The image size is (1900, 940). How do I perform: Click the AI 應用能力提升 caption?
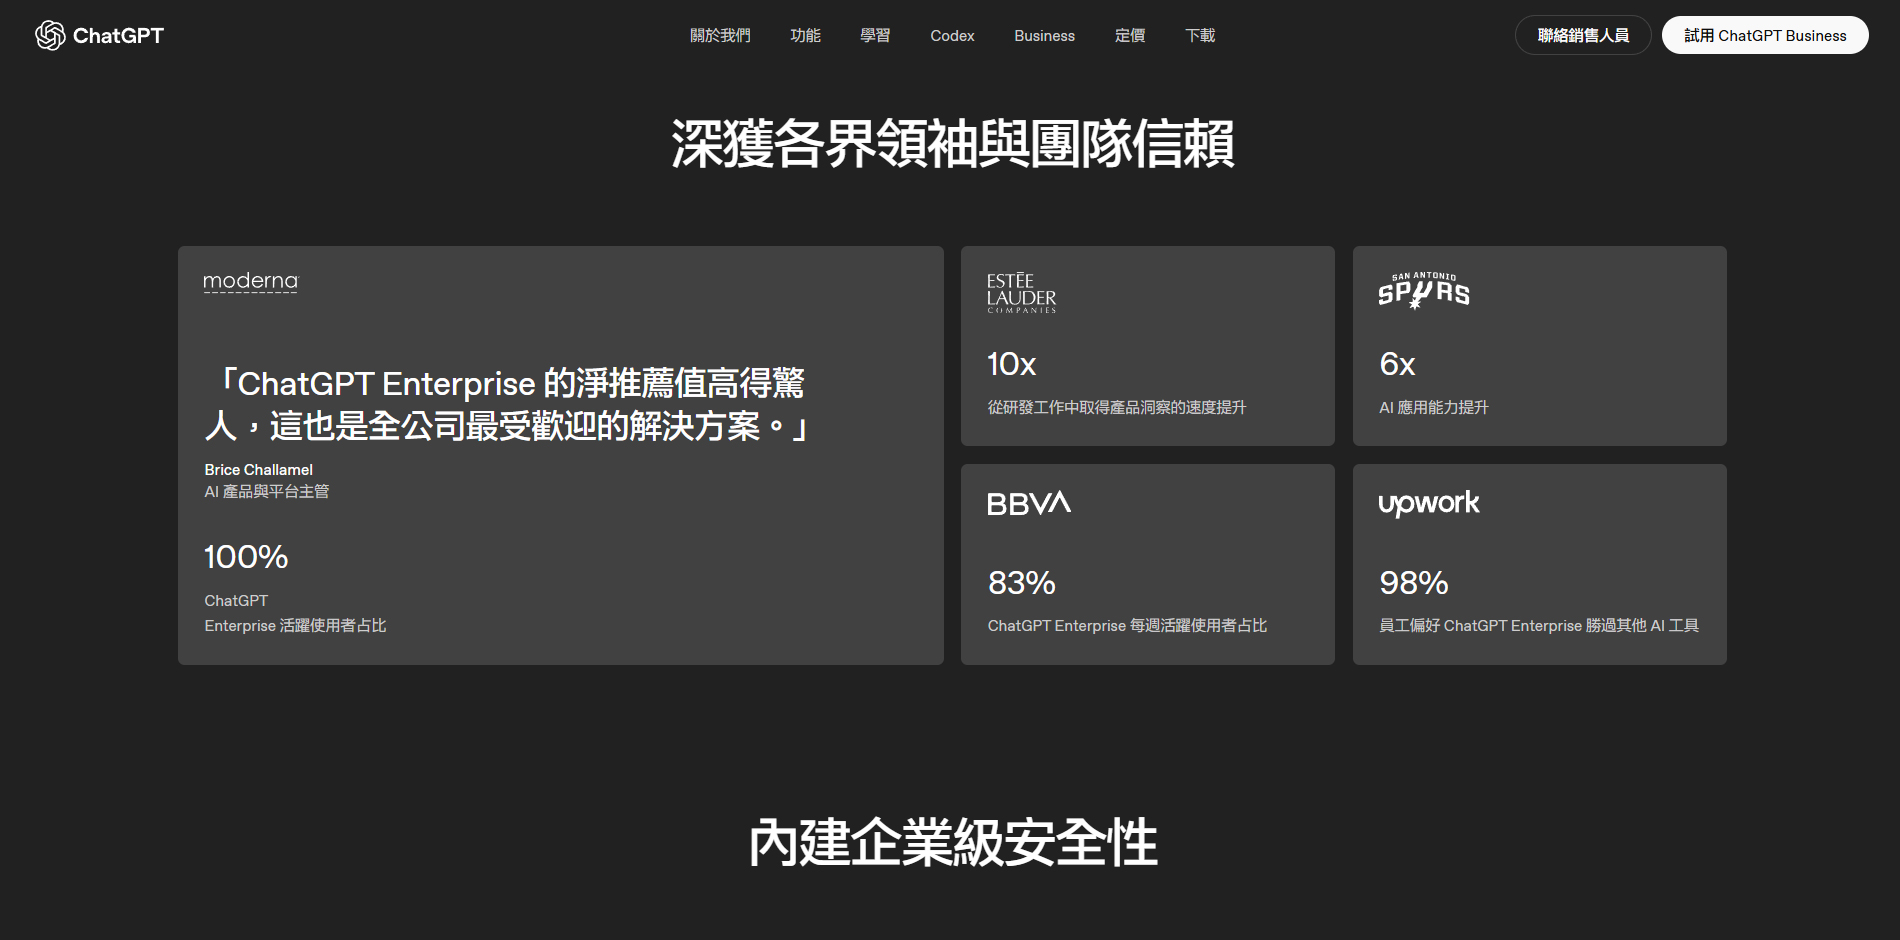[1434, 408]
